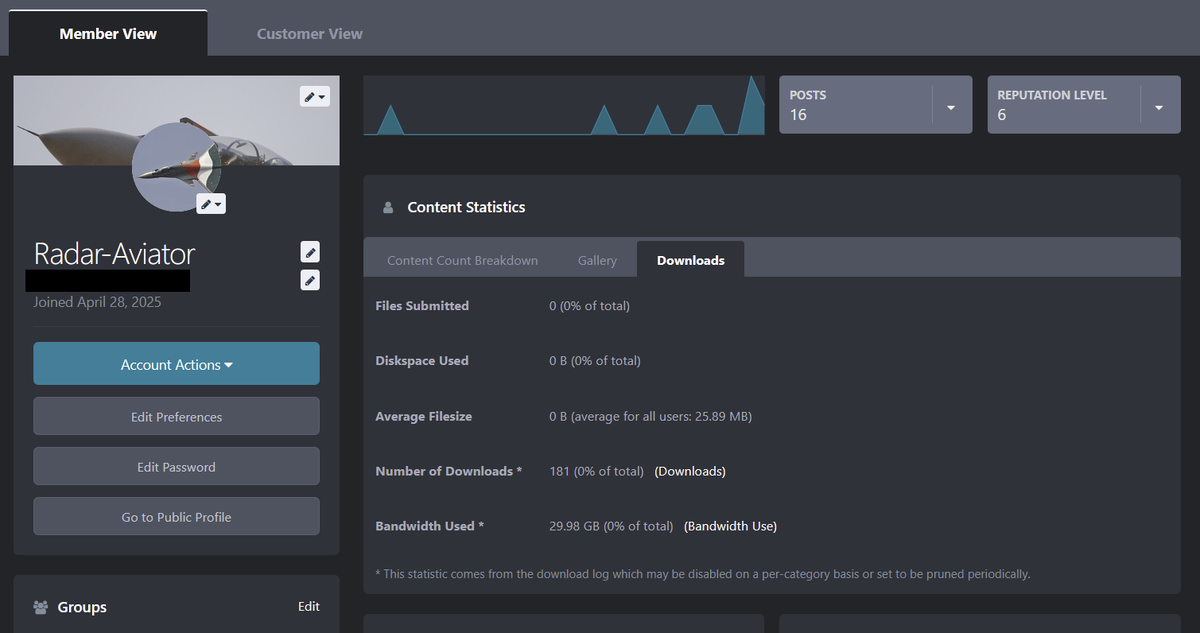Open the (Downloads) log link
This screenshot has height=633, width=1200.
tap(690, 471)
